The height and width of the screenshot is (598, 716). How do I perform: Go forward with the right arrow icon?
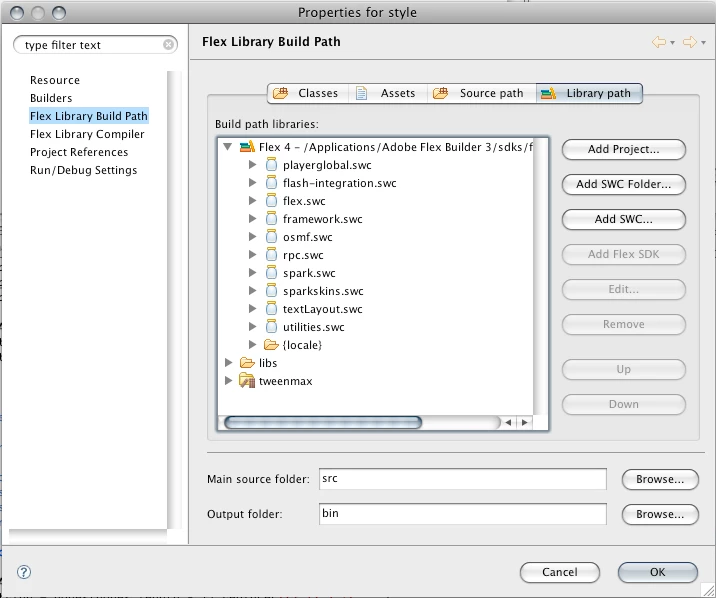pos(690,42)
